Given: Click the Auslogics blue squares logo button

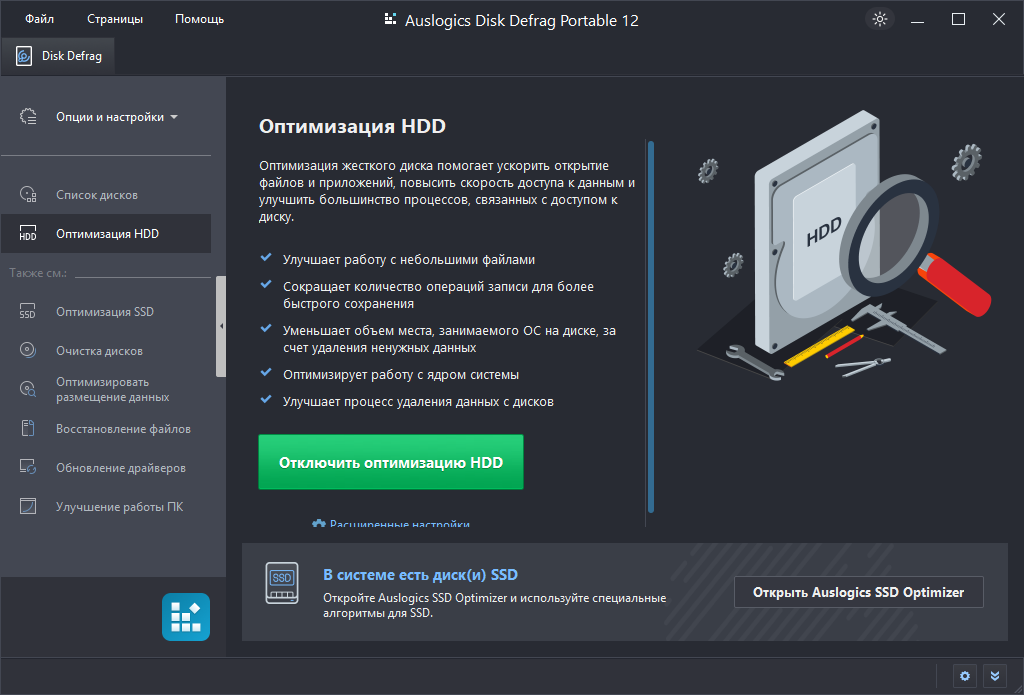Looking at the screenshot, I should point(186,617).
